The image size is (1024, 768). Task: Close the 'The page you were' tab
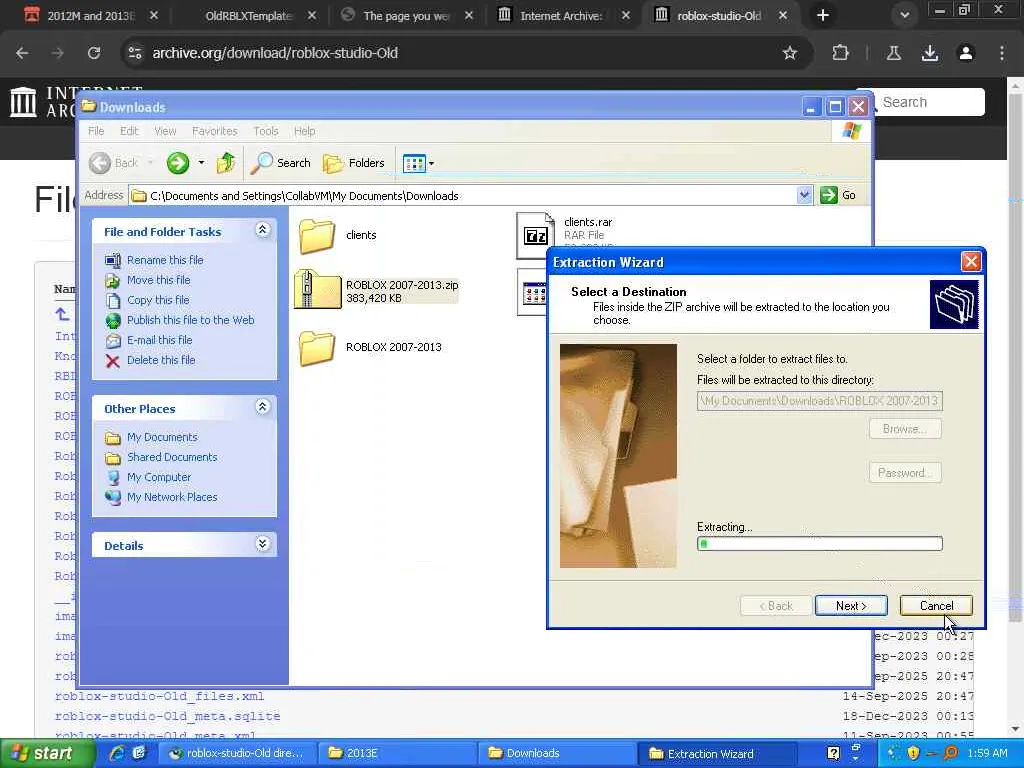click(468, 15)
